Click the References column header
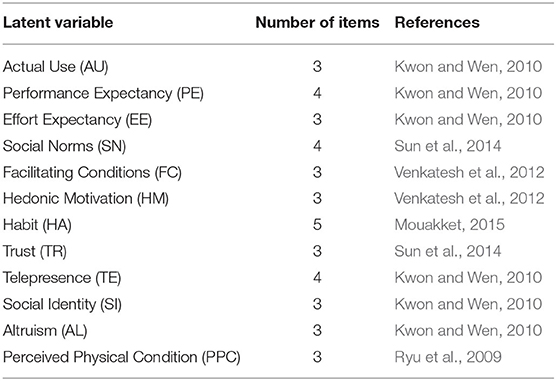556x381 pixels. coord(437,23)
